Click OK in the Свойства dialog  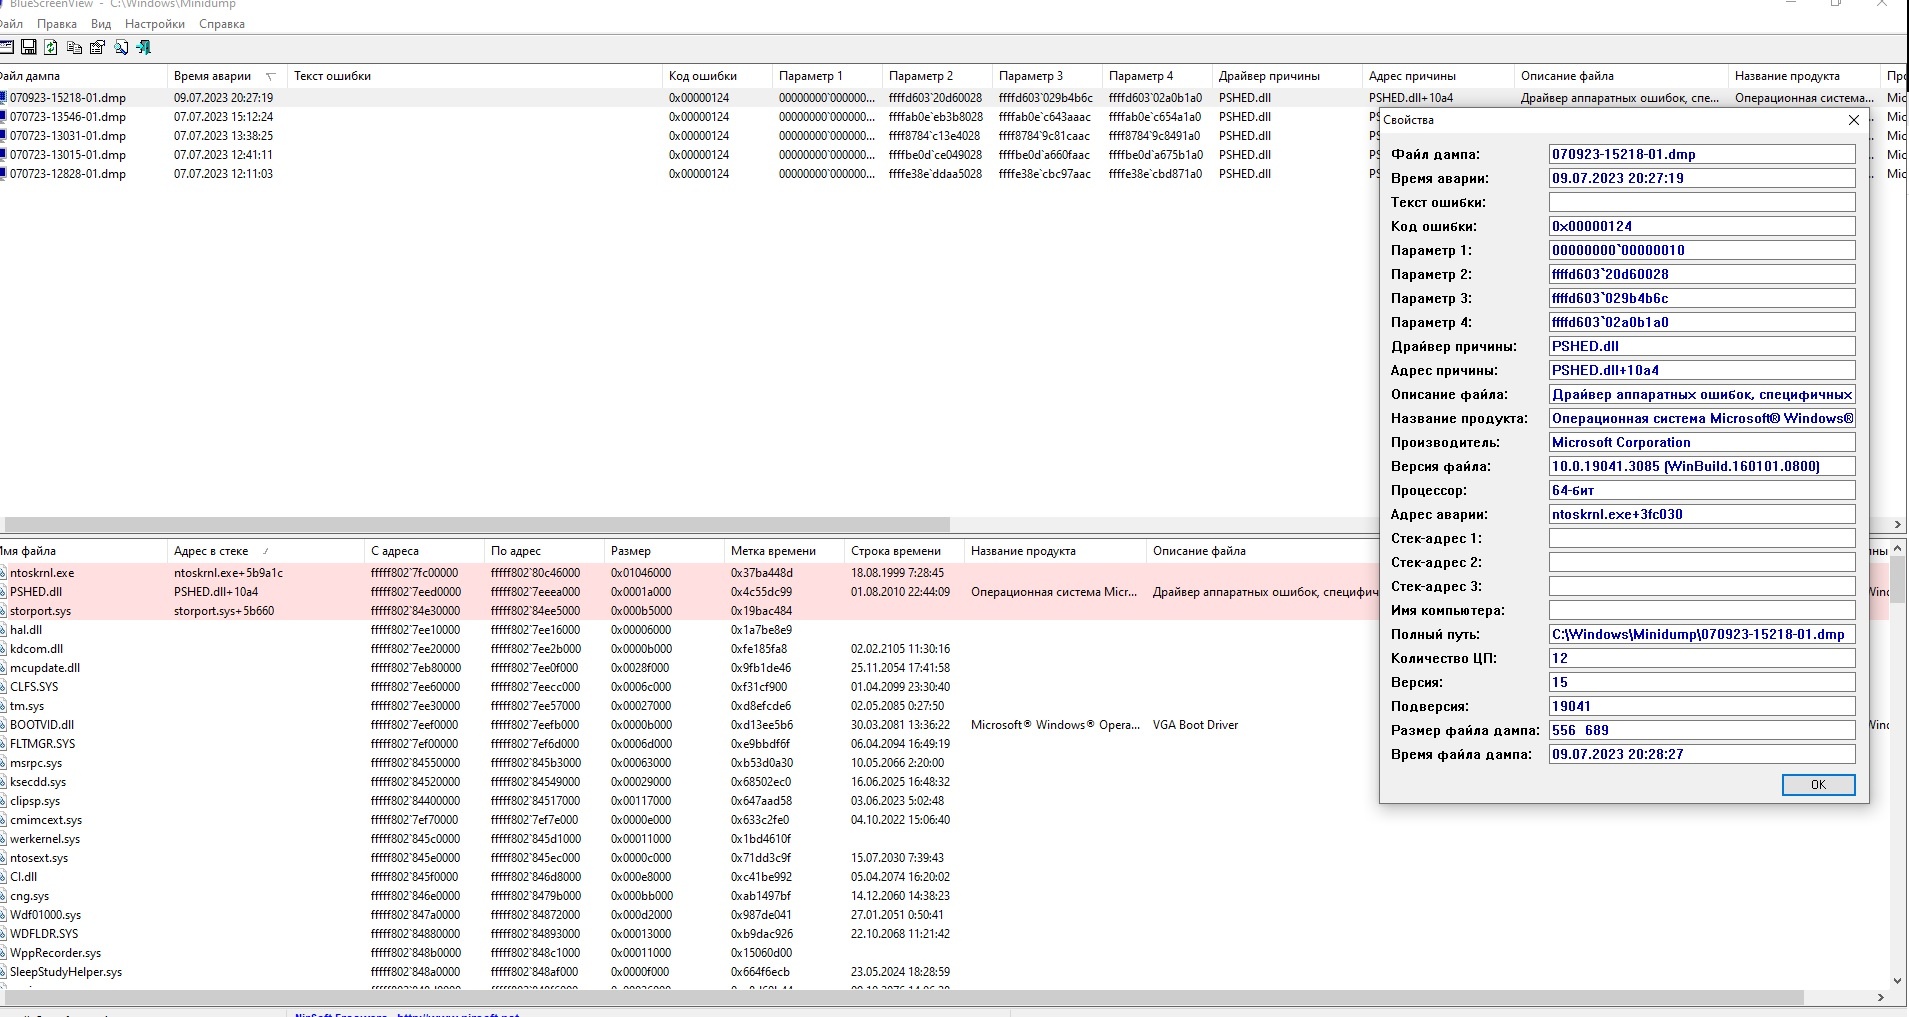pyautogui.click(x=1818, y=785)
